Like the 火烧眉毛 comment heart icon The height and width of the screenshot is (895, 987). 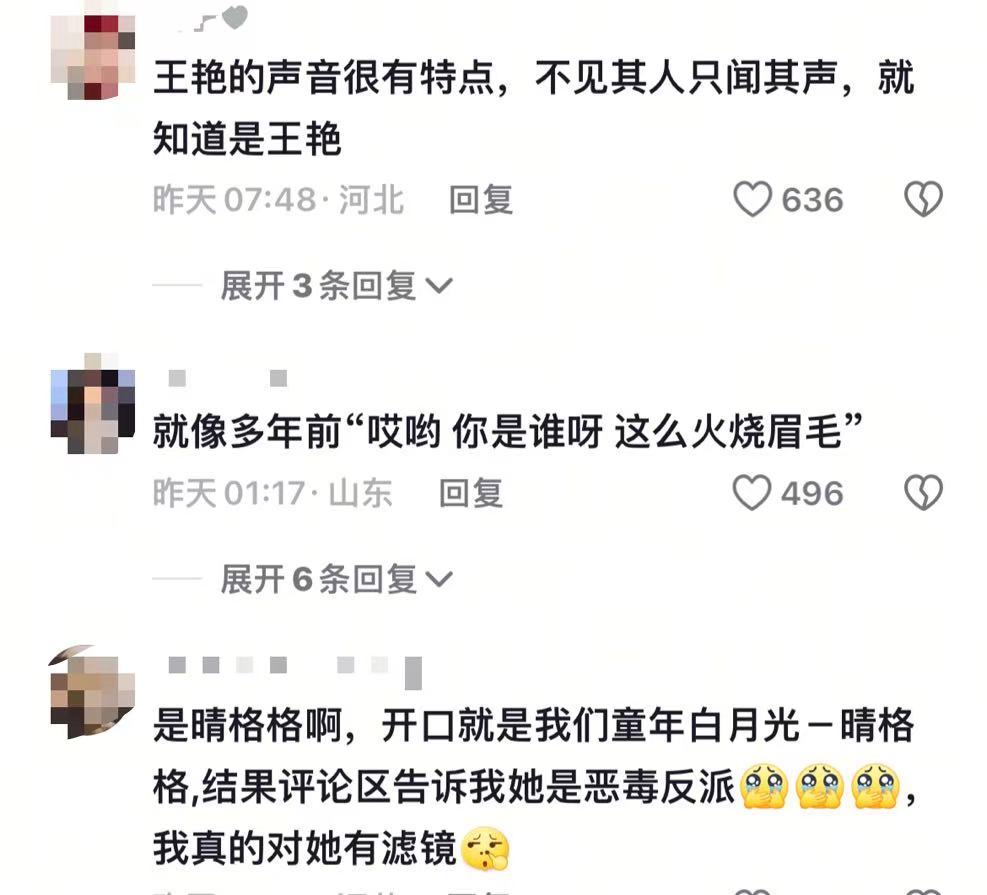(752, 492)
